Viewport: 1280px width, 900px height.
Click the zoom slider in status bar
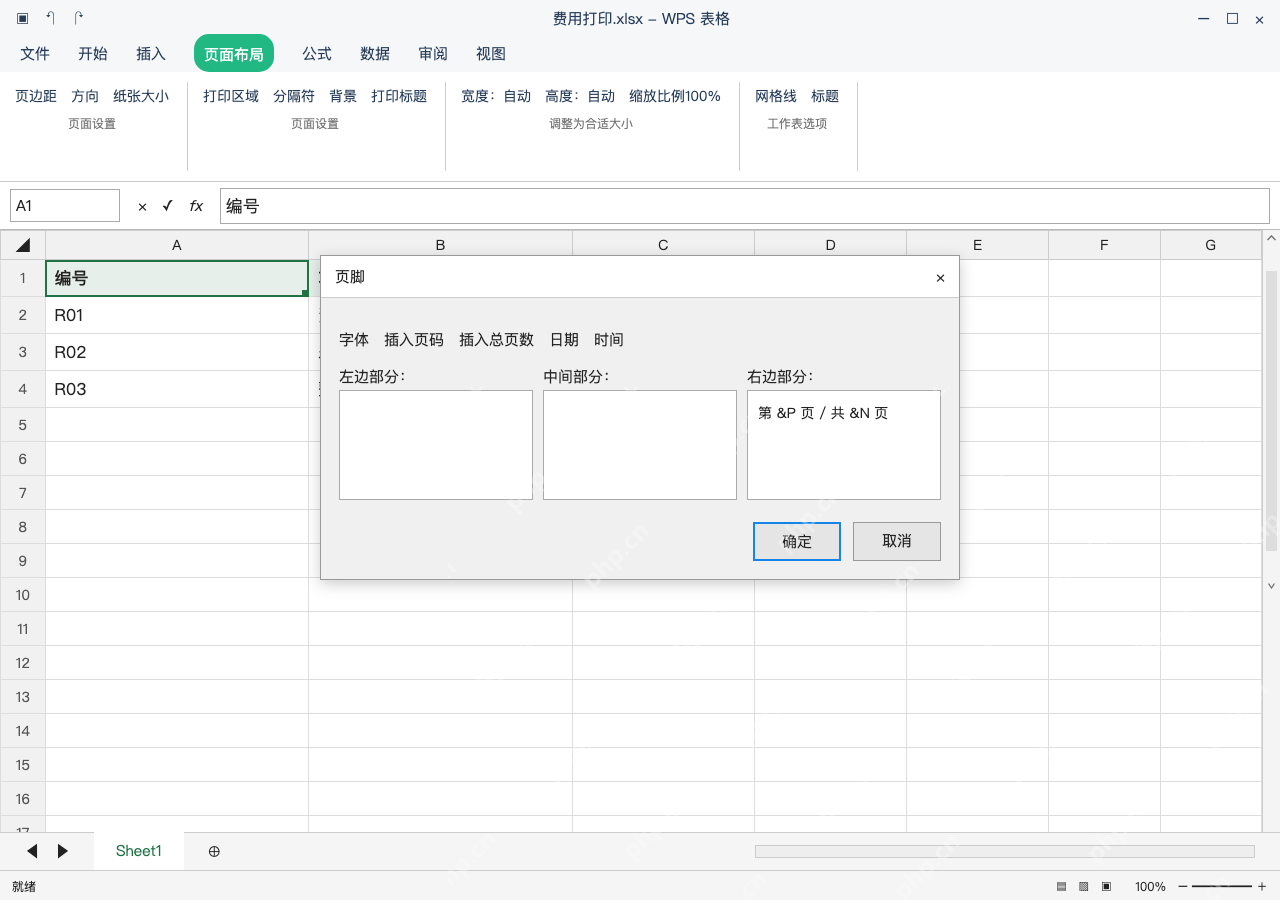point(1222,886)
